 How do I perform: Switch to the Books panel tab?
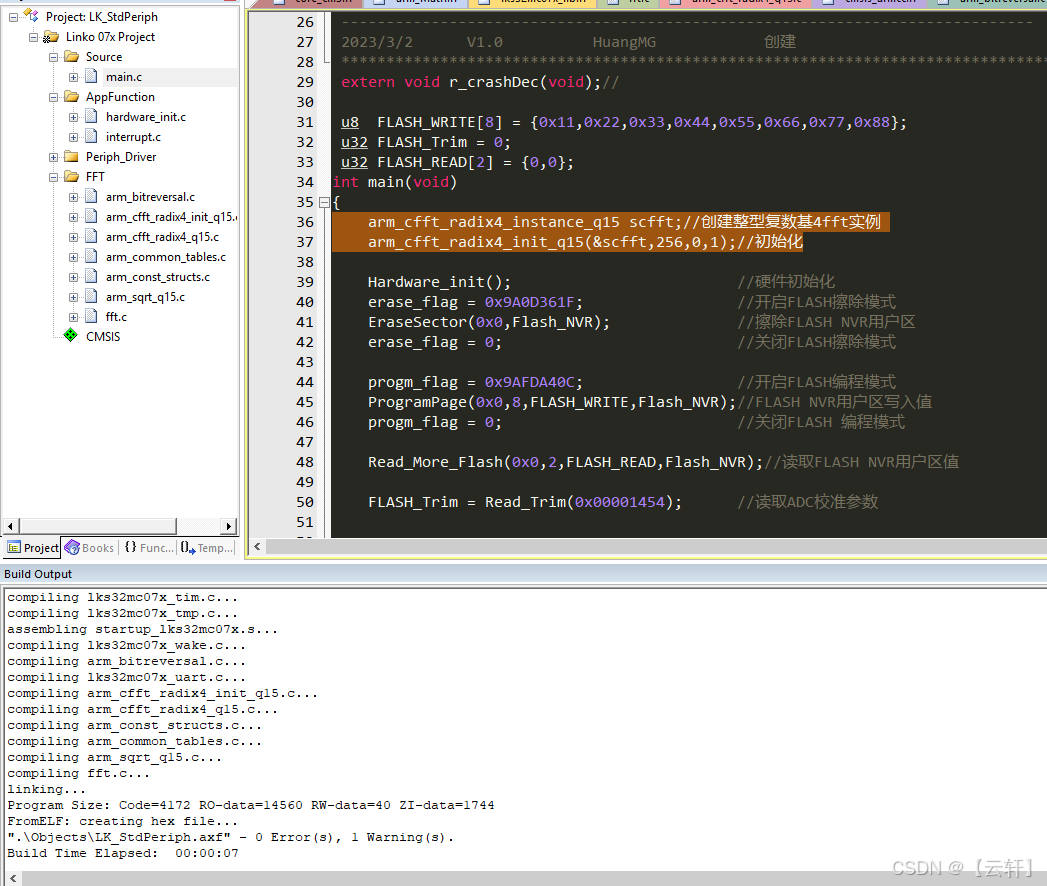pyautogui.click(x=89, y=547)
